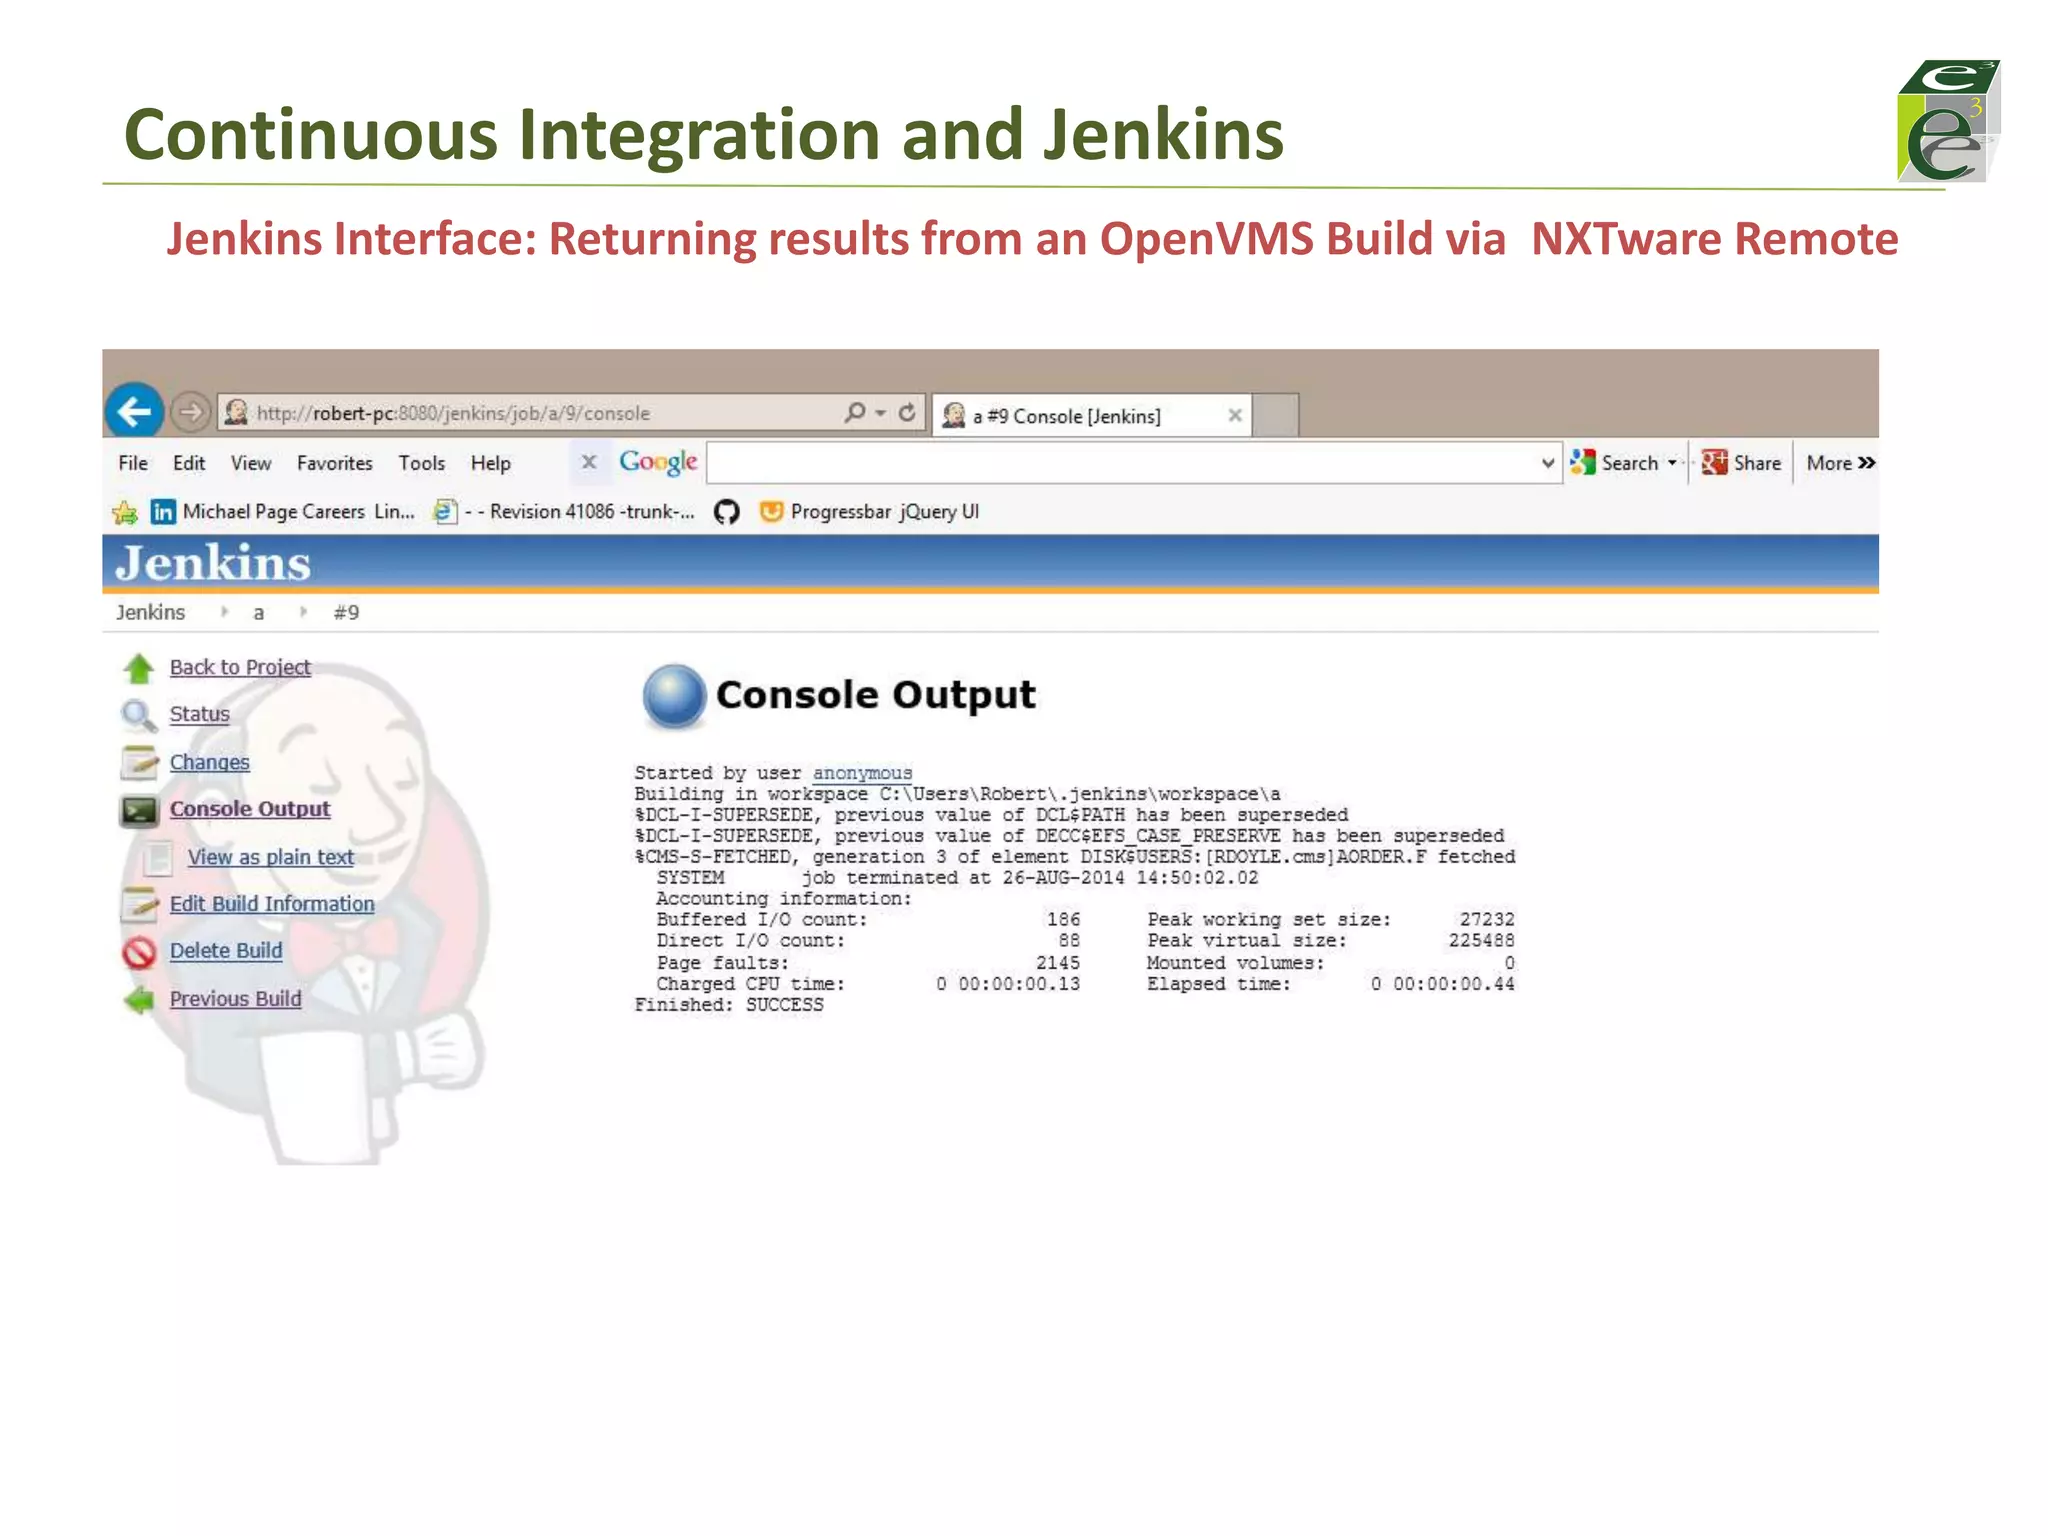Click the Delete Build link
This screenshot has width=2048, height=1536.
coord(226,951)
